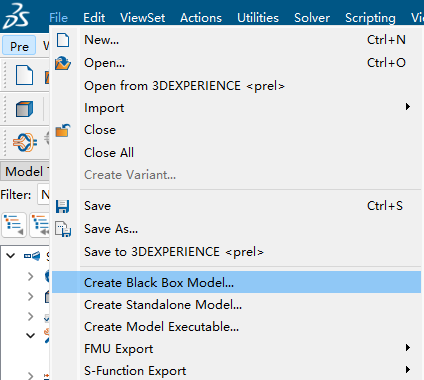Collapse the top-level tree node
This screenshot has width=424, height=380.
(11, 256)
